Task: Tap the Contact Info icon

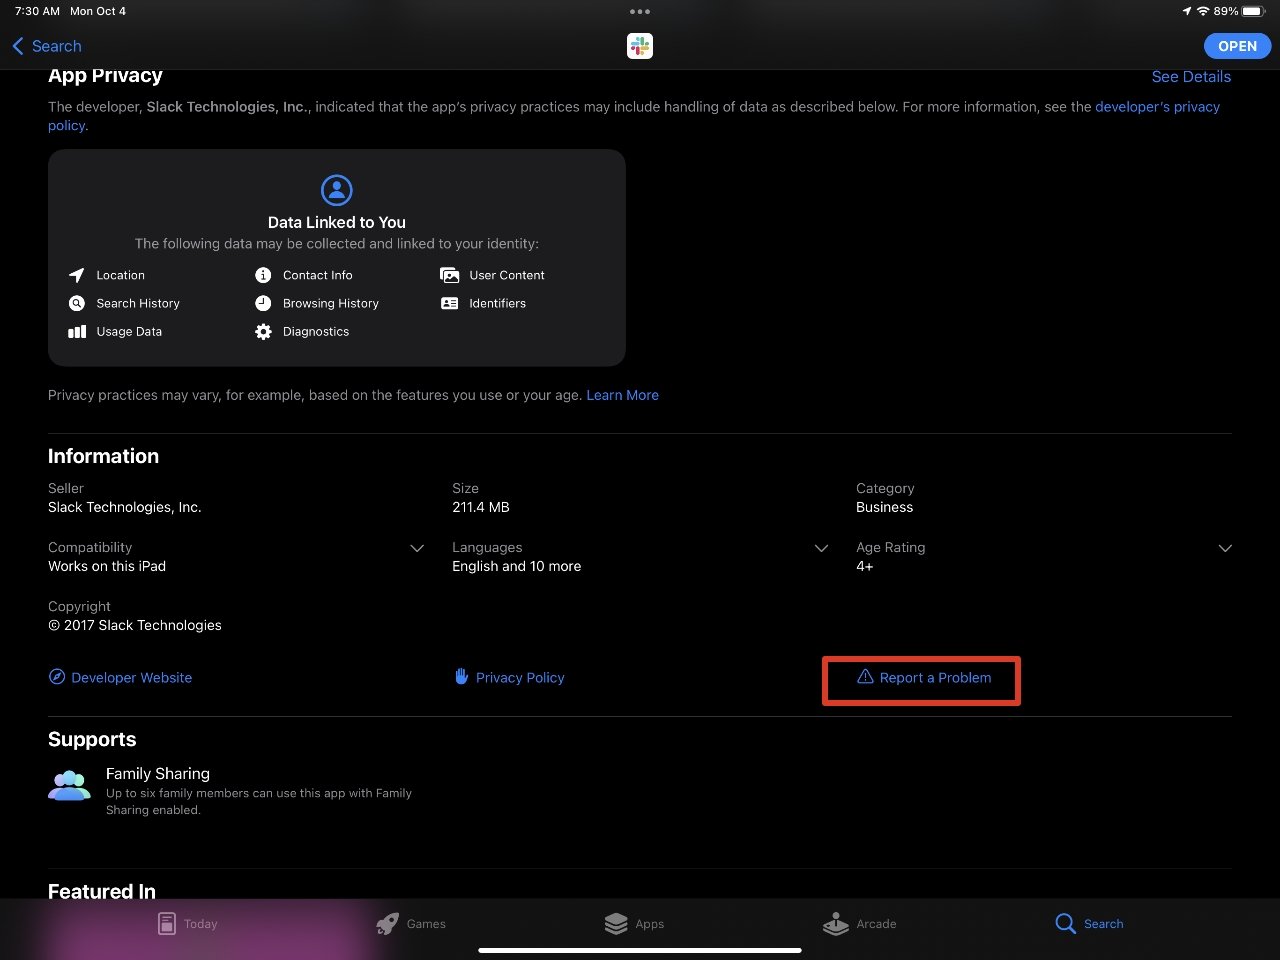Action: (263, 275)
